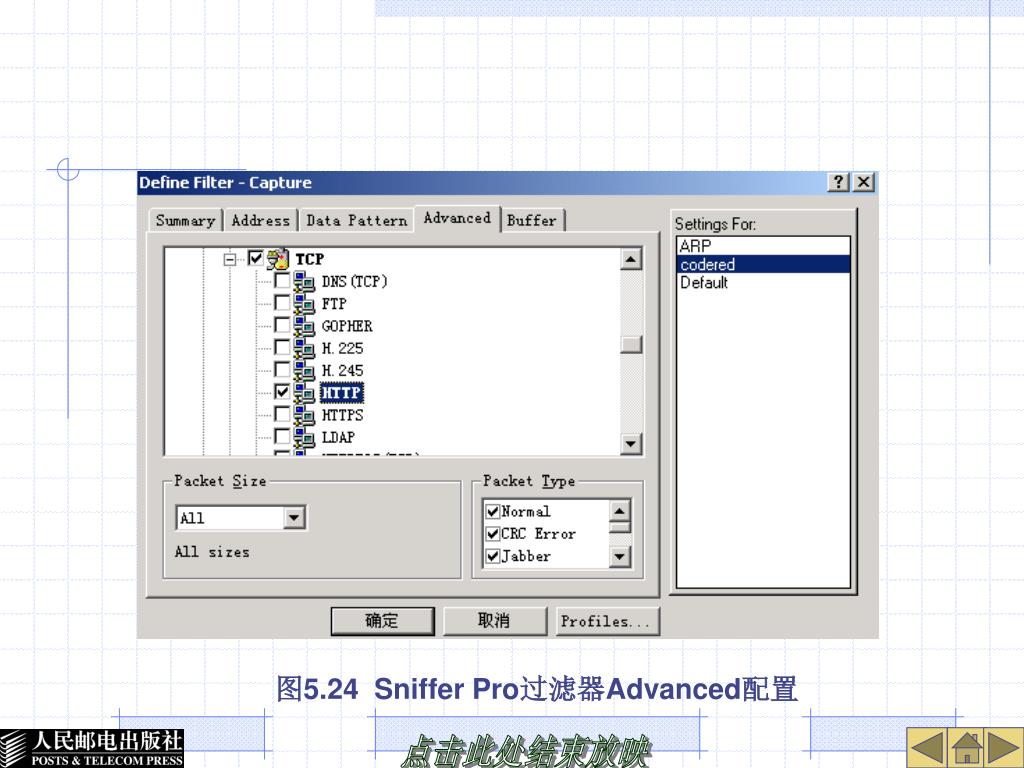The height and width of the screenshot is (768, 1024).
Task: Select the HTTPS tree label
Action: click(342, 415)
